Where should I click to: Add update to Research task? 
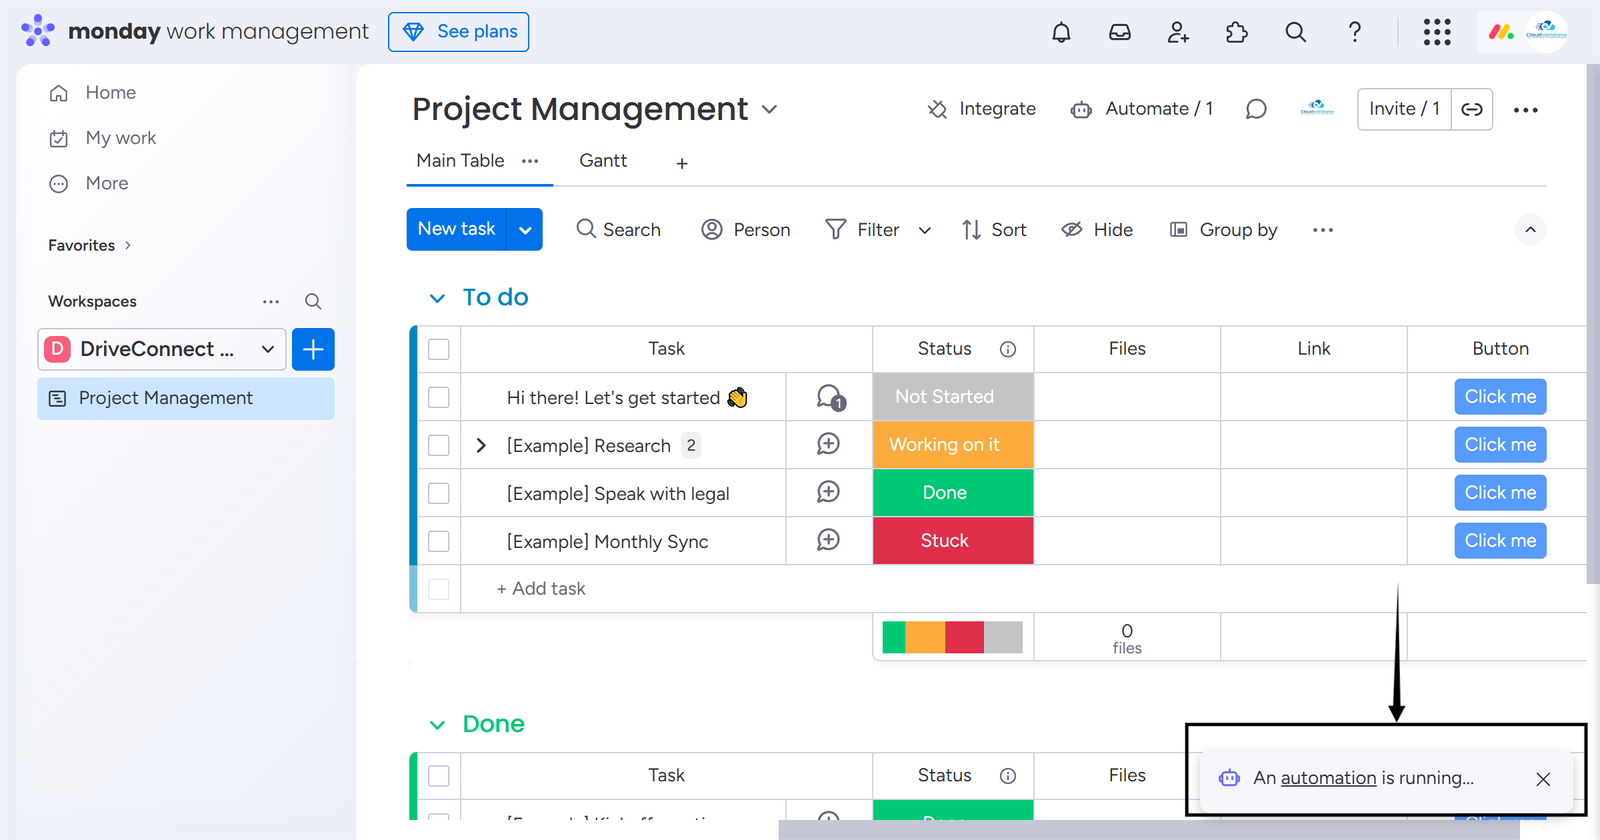click(x=828, y=444)
